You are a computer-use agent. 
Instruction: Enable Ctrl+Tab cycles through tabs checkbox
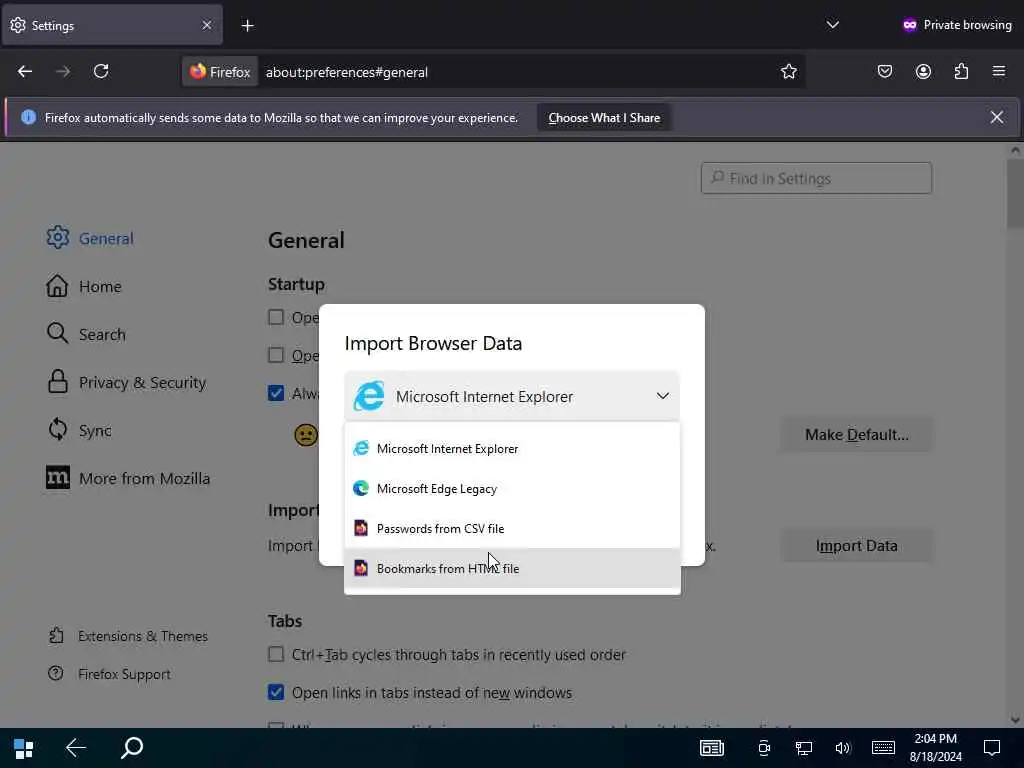click(276, 654)
